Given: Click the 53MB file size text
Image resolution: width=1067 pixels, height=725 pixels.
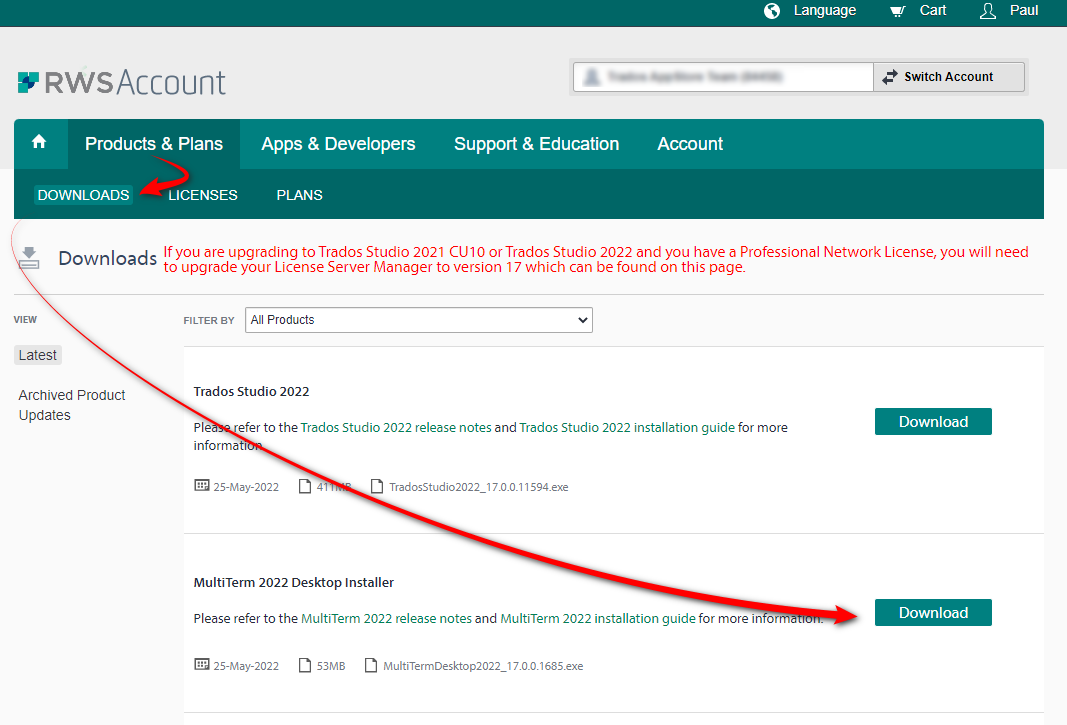Looking at the screenshot, I should [x=331, y=666].
